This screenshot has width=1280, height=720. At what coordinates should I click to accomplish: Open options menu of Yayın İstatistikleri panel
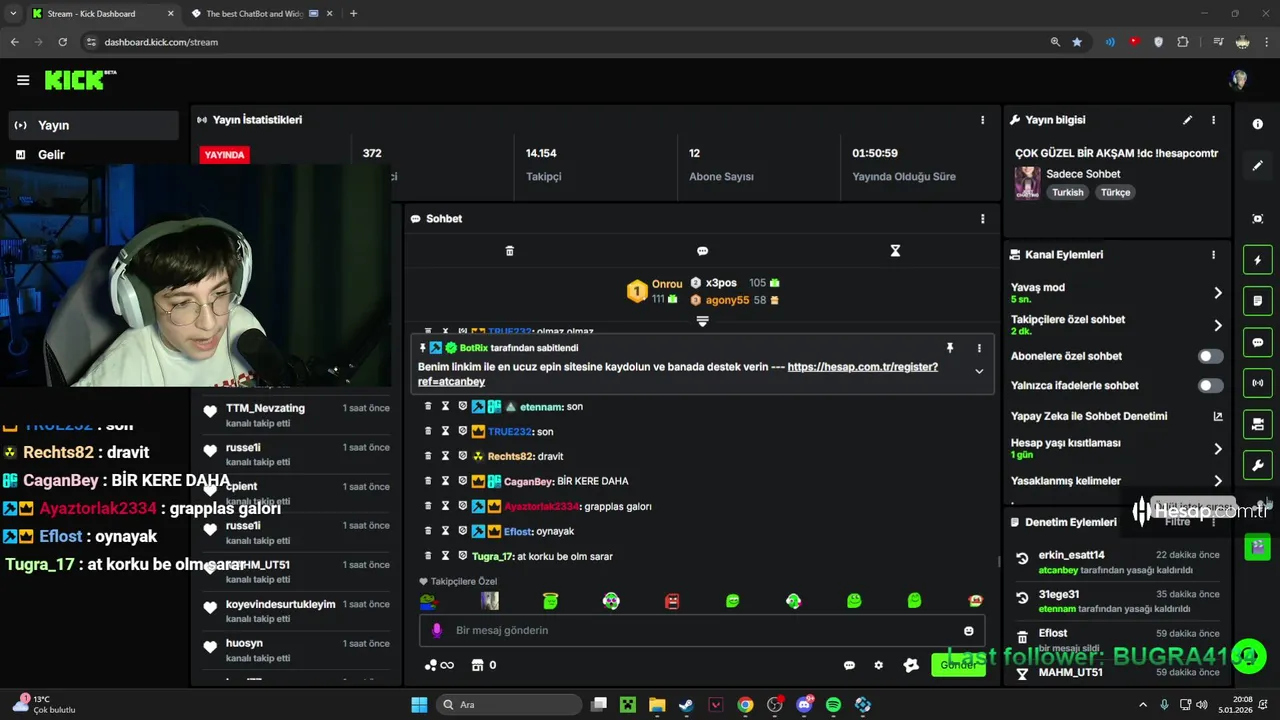pyautogui.click(x=982, y=120)
